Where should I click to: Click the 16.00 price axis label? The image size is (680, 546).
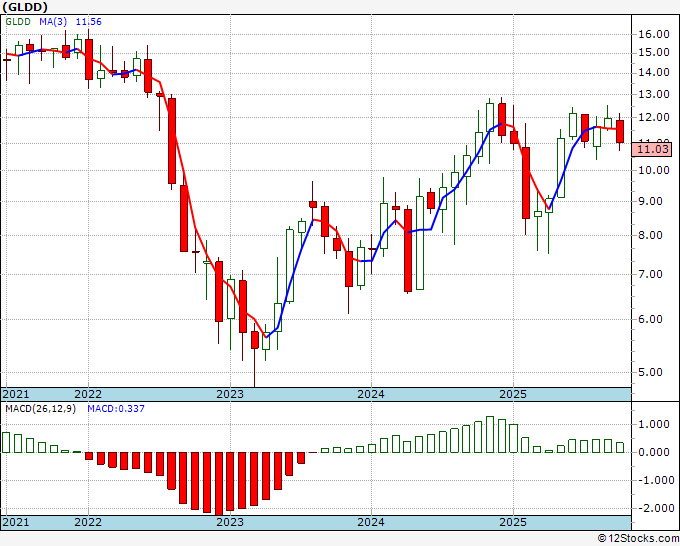point(654,34)
